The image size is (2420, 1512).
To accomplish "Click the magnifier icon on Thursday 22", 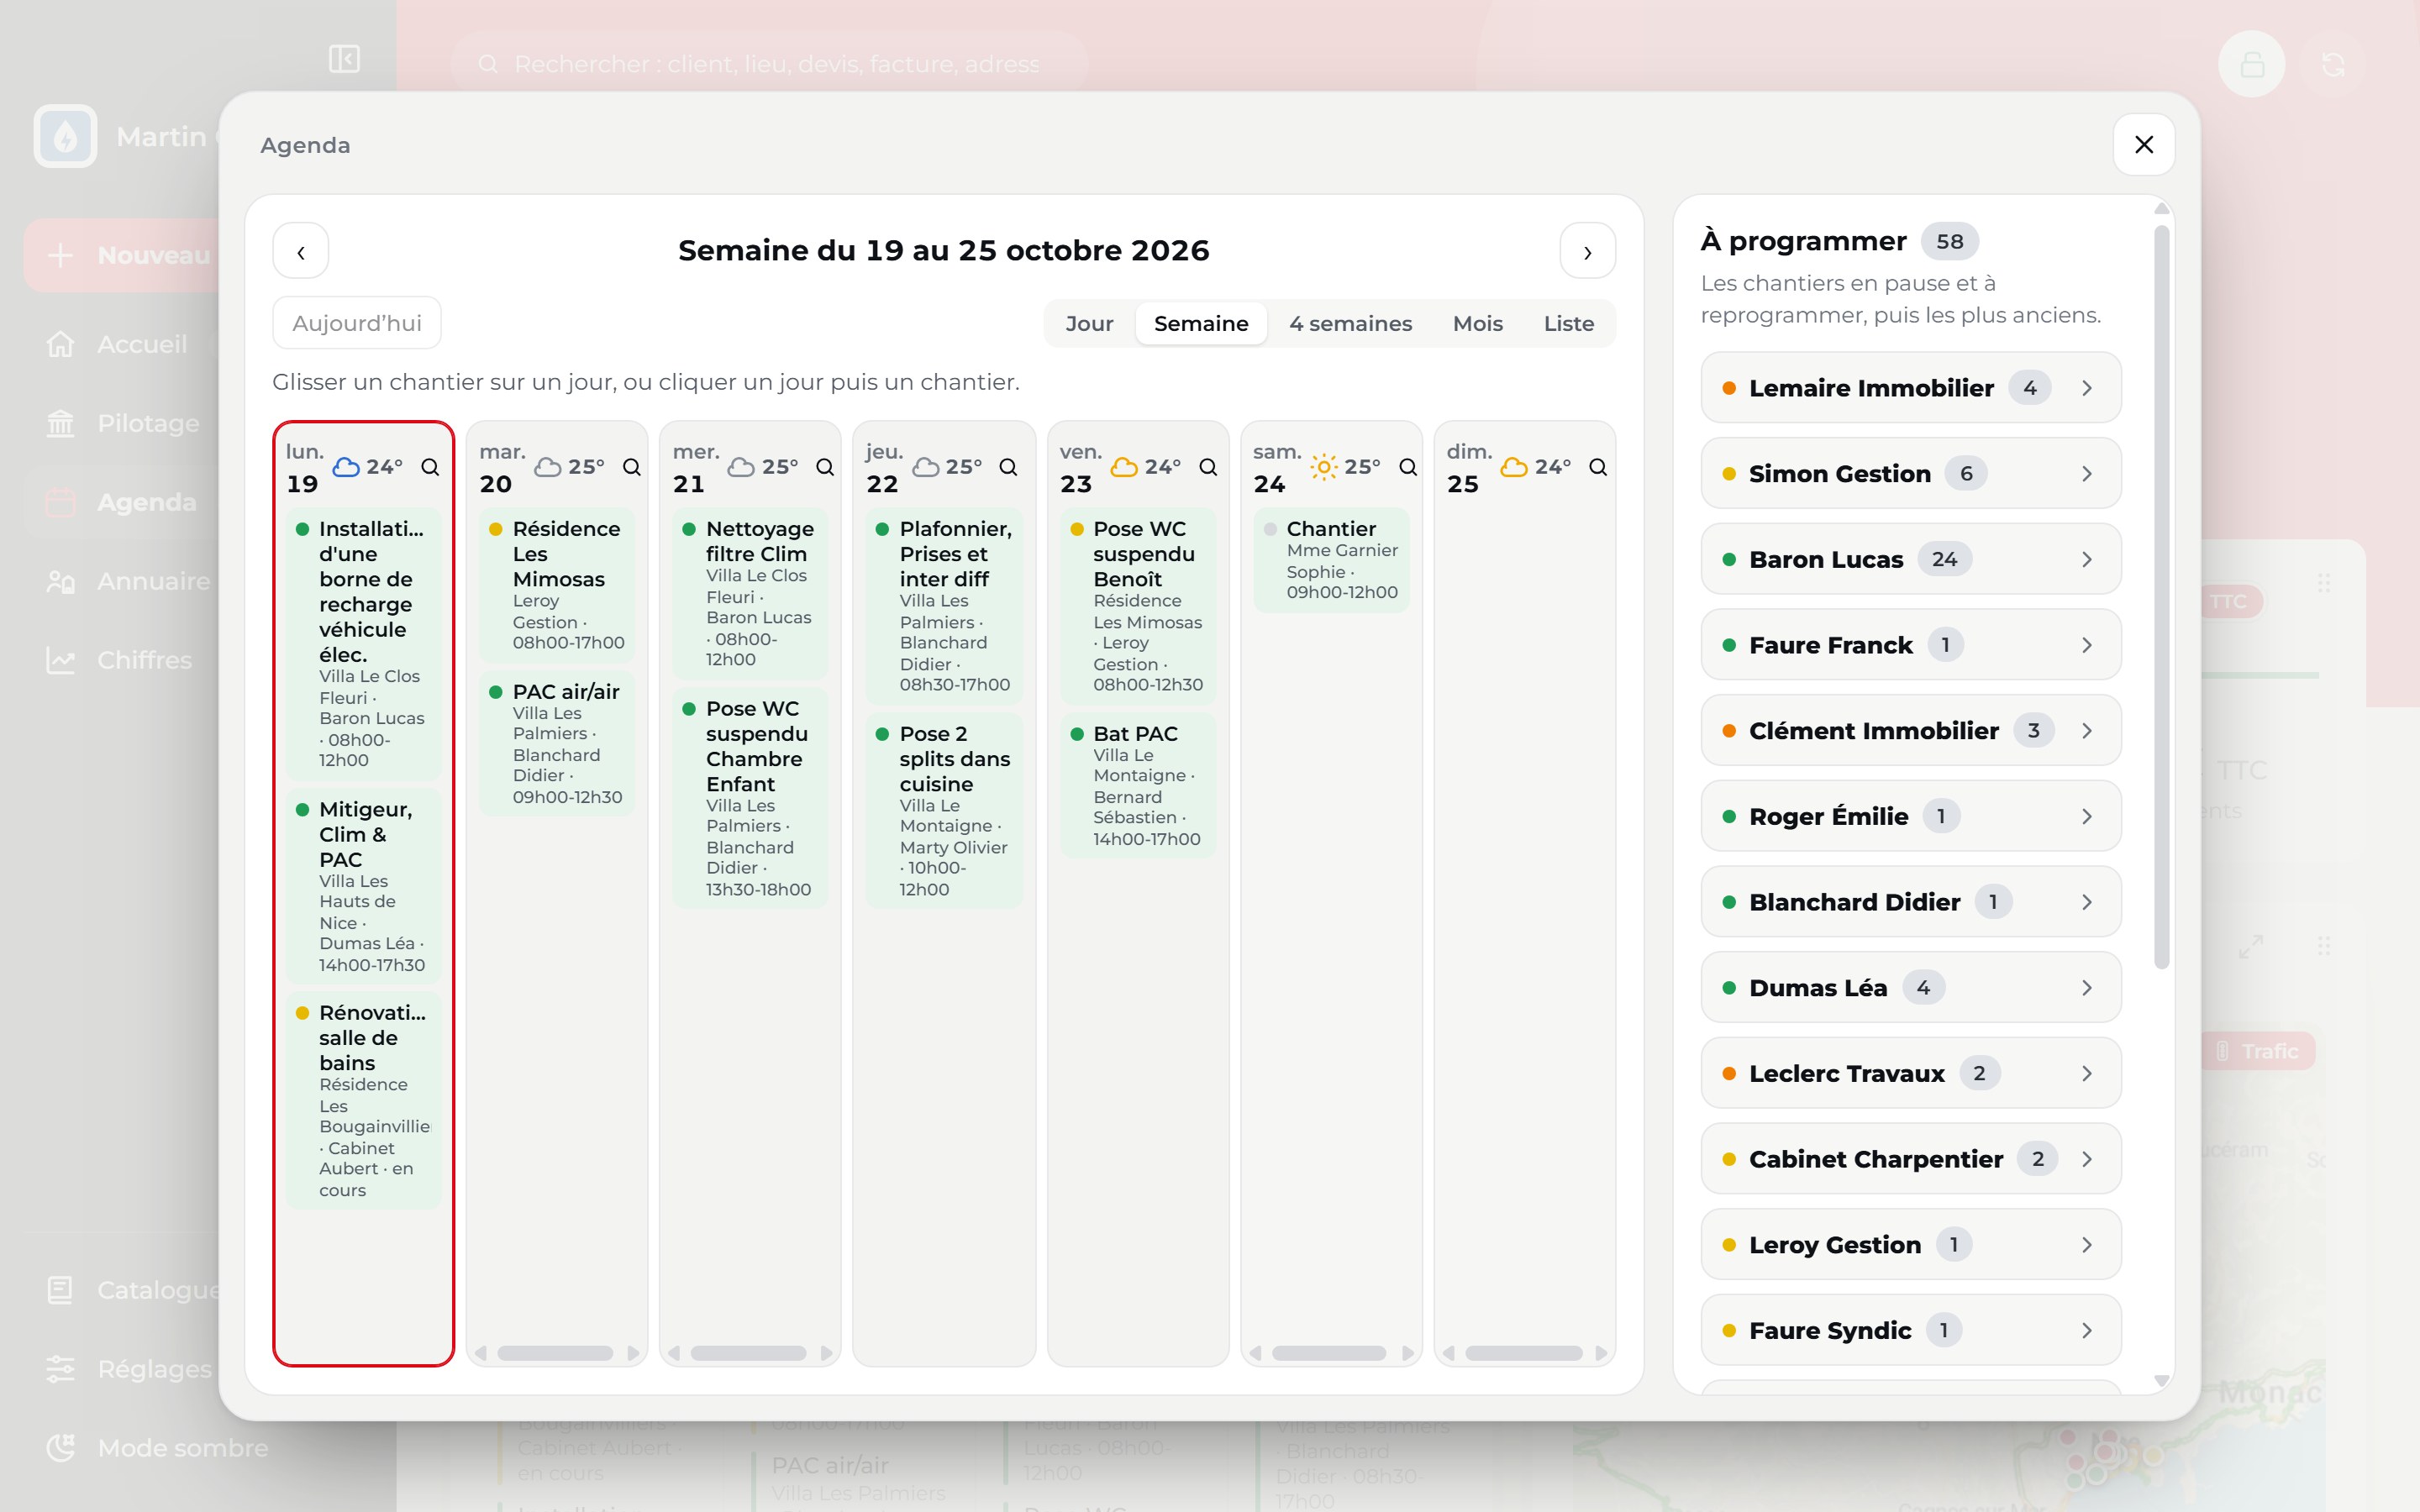I will [x=1008, y=467].
